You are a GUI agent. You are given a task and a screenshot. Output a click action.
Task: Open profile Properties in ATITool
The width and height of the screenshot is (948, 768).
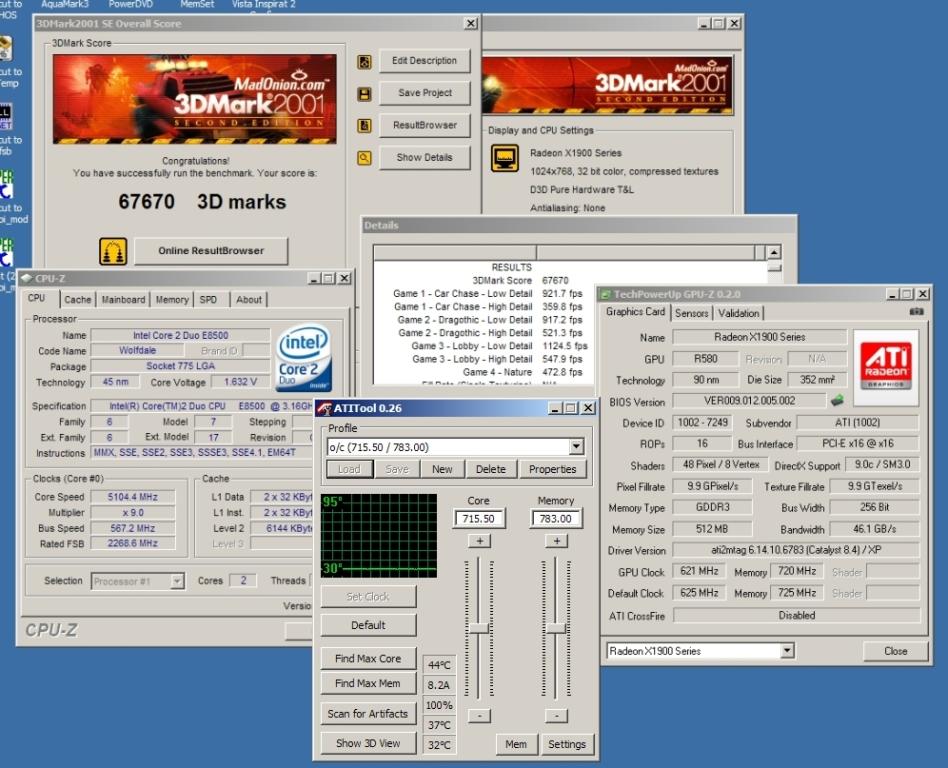coord(553,469)
